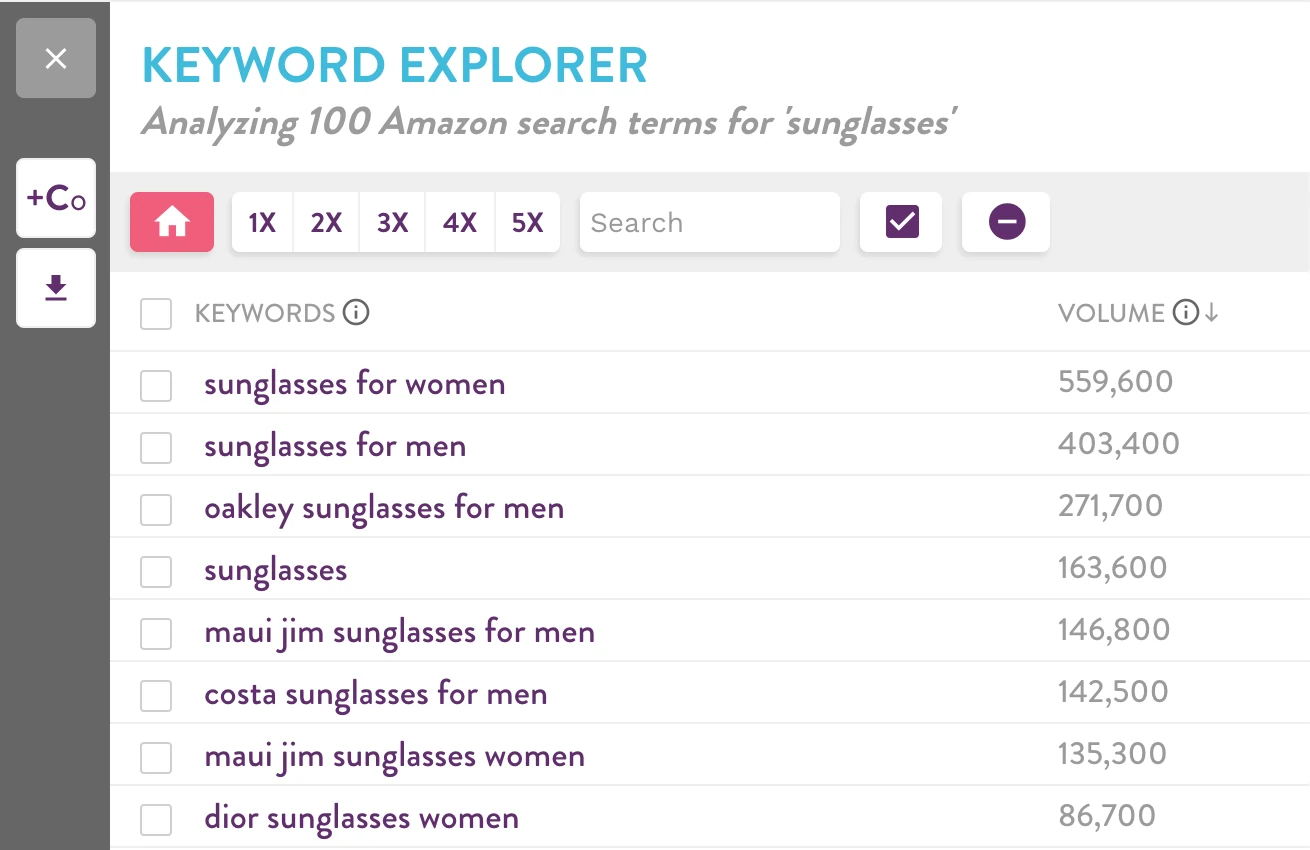The image size is (1310, 850).
Task: Click the pink home filter icon
Action: pos(171,222)
